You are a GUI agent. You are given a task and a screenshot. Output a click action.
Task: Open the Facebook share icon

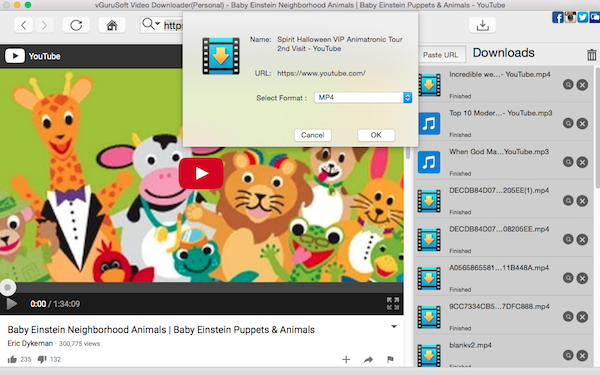(558, 17)
